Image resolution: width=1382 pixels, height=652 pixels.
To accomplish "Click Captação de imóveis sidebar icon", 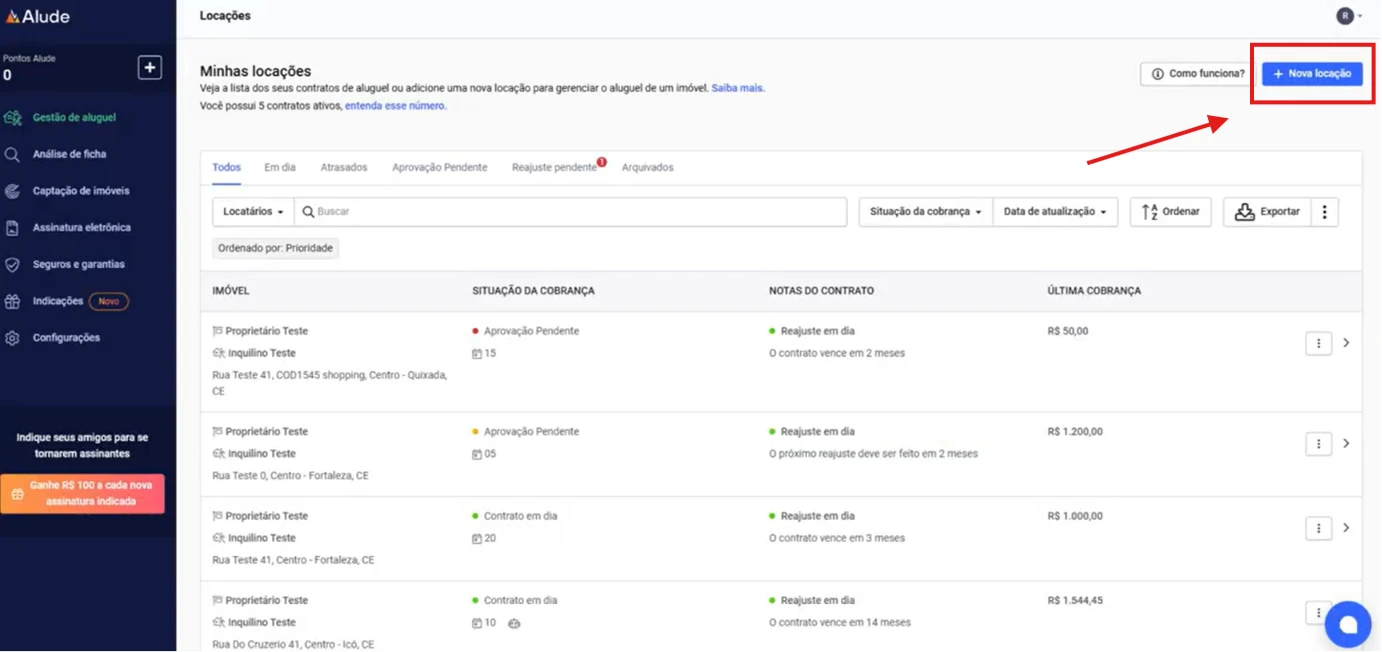I will coord(12,191).
